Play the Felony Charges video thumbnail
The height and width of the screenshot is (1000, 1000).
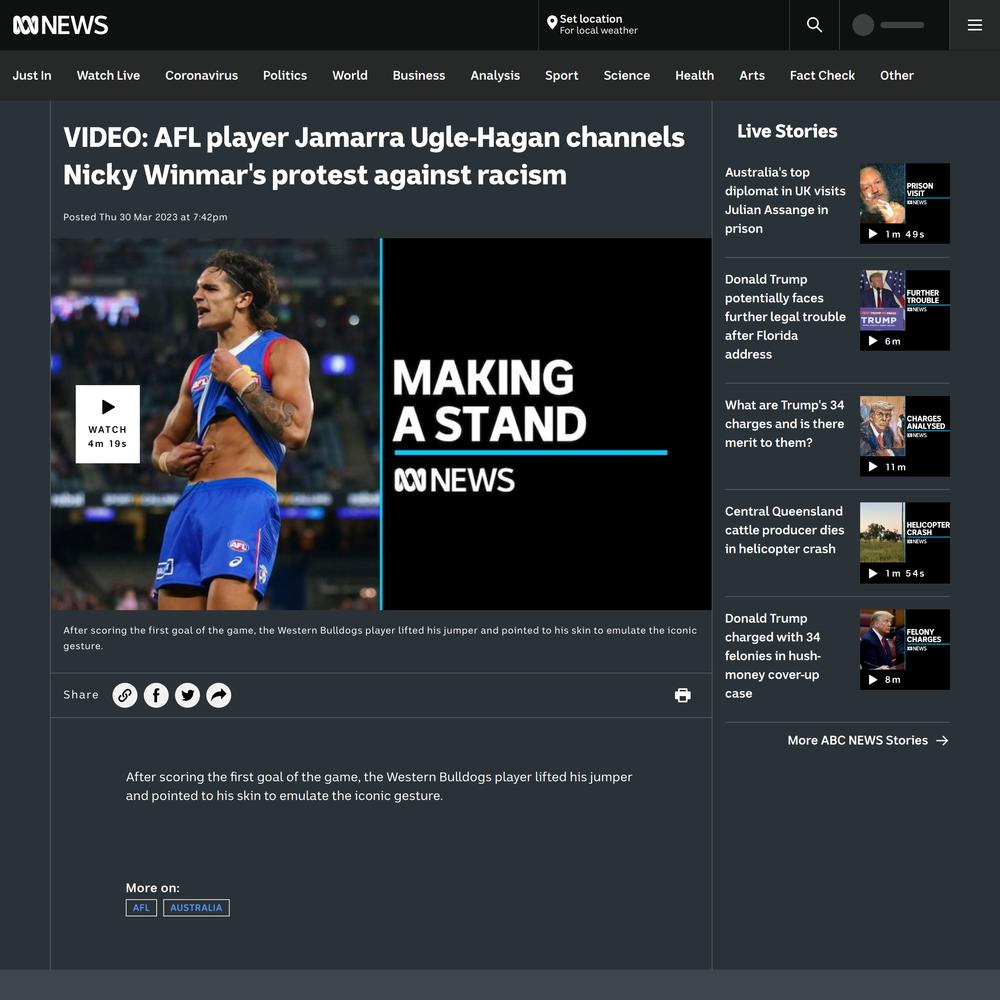904,649
